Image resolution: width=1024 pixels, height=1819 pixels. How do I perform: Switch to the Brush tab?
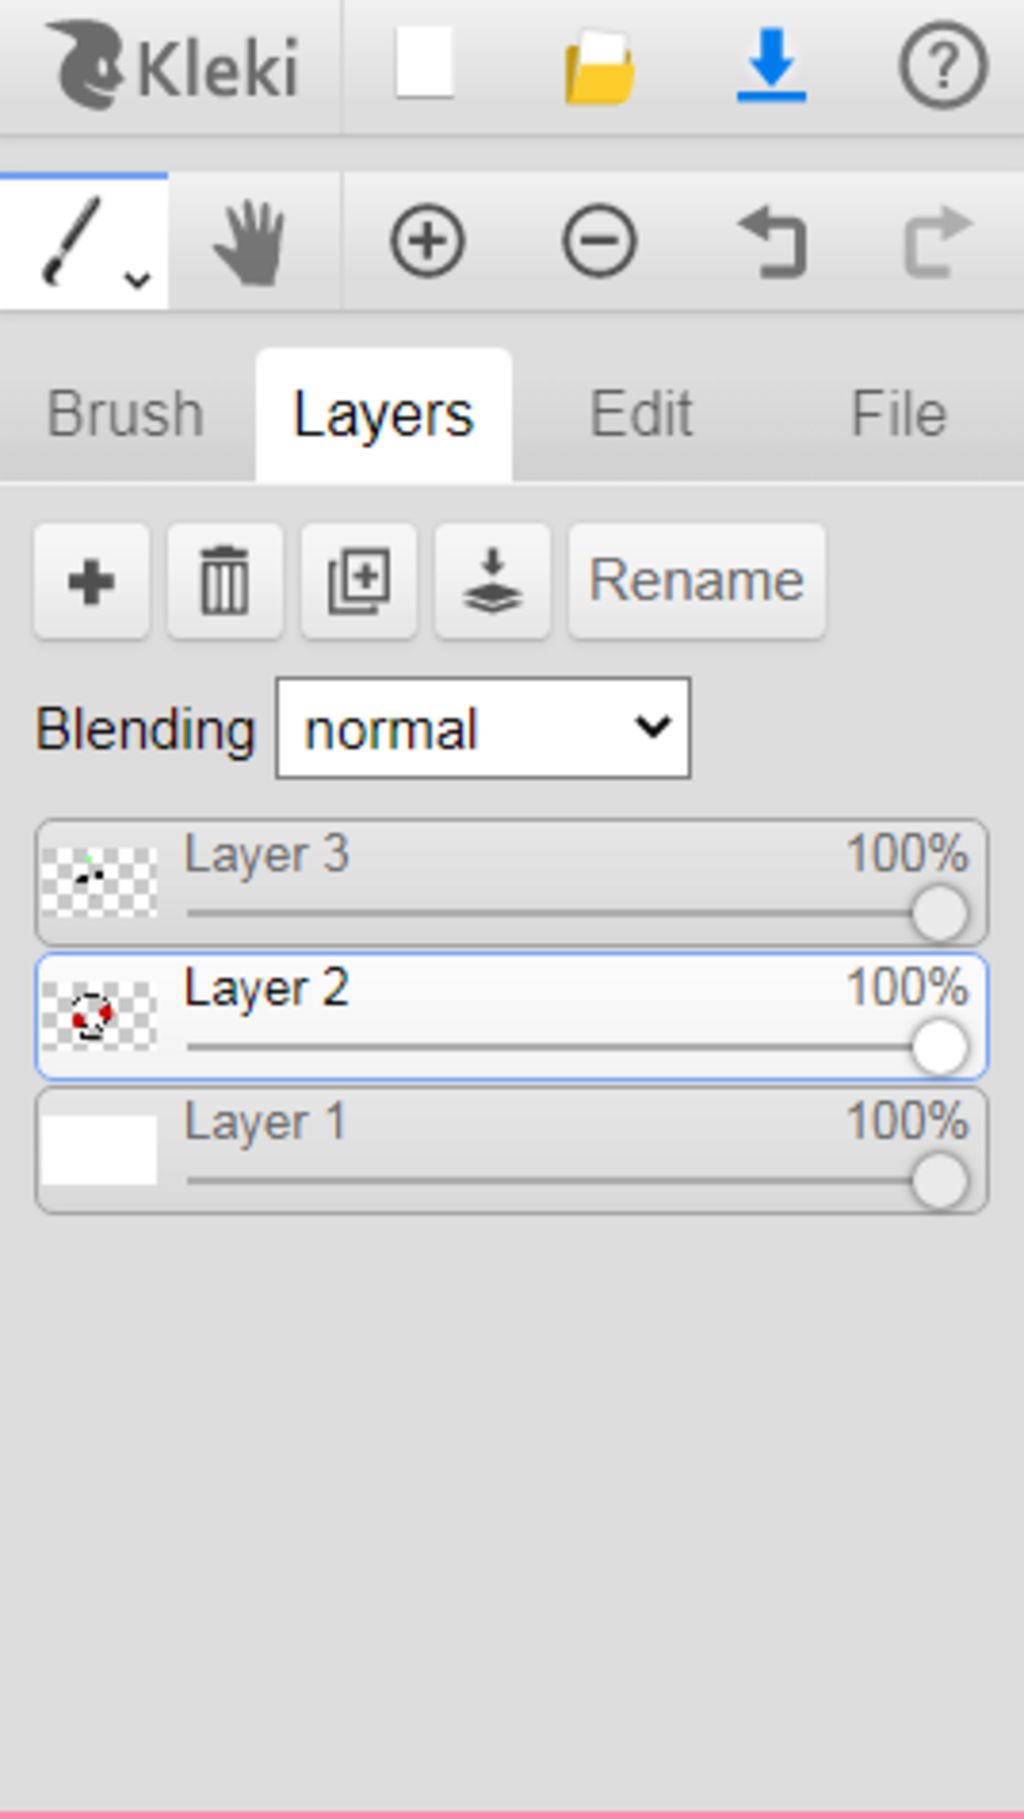[126, 414]
